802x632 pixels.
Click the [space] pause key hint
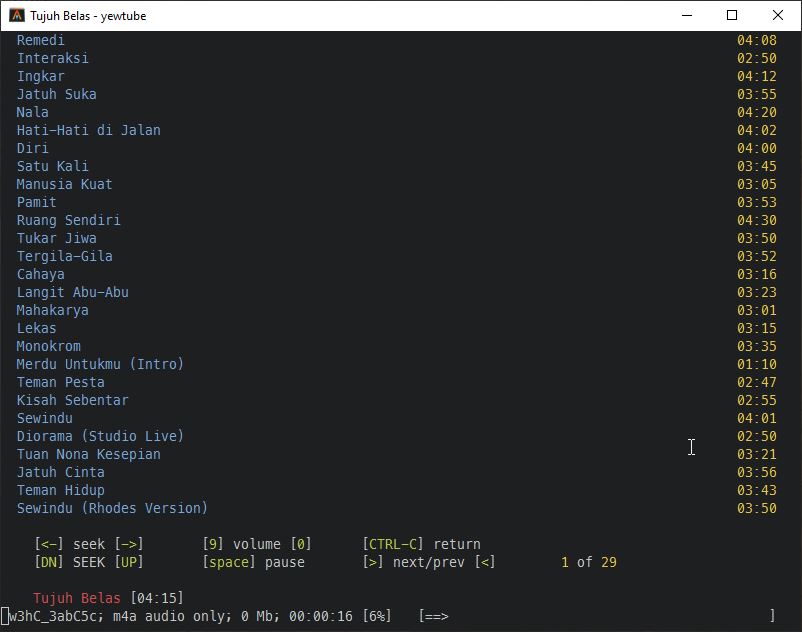229,562
